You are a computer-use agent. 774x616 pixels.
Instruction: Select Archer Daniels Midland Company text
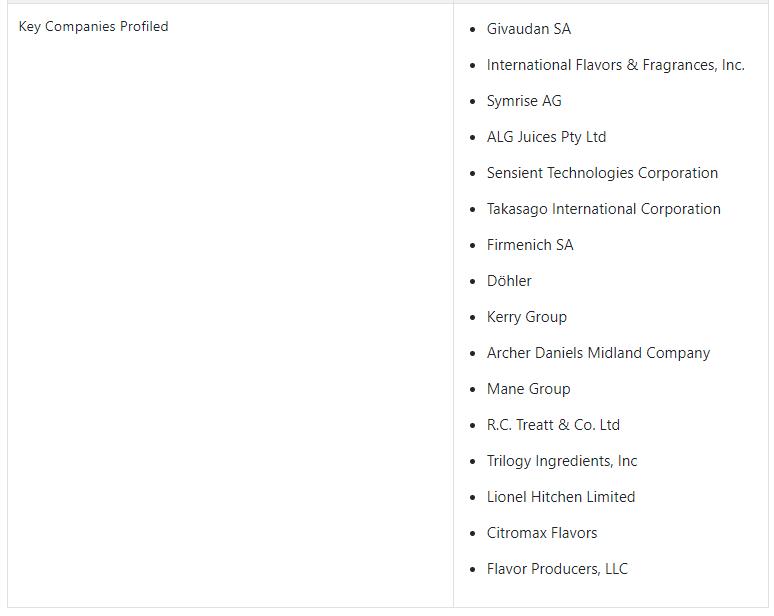click(598, 353)
